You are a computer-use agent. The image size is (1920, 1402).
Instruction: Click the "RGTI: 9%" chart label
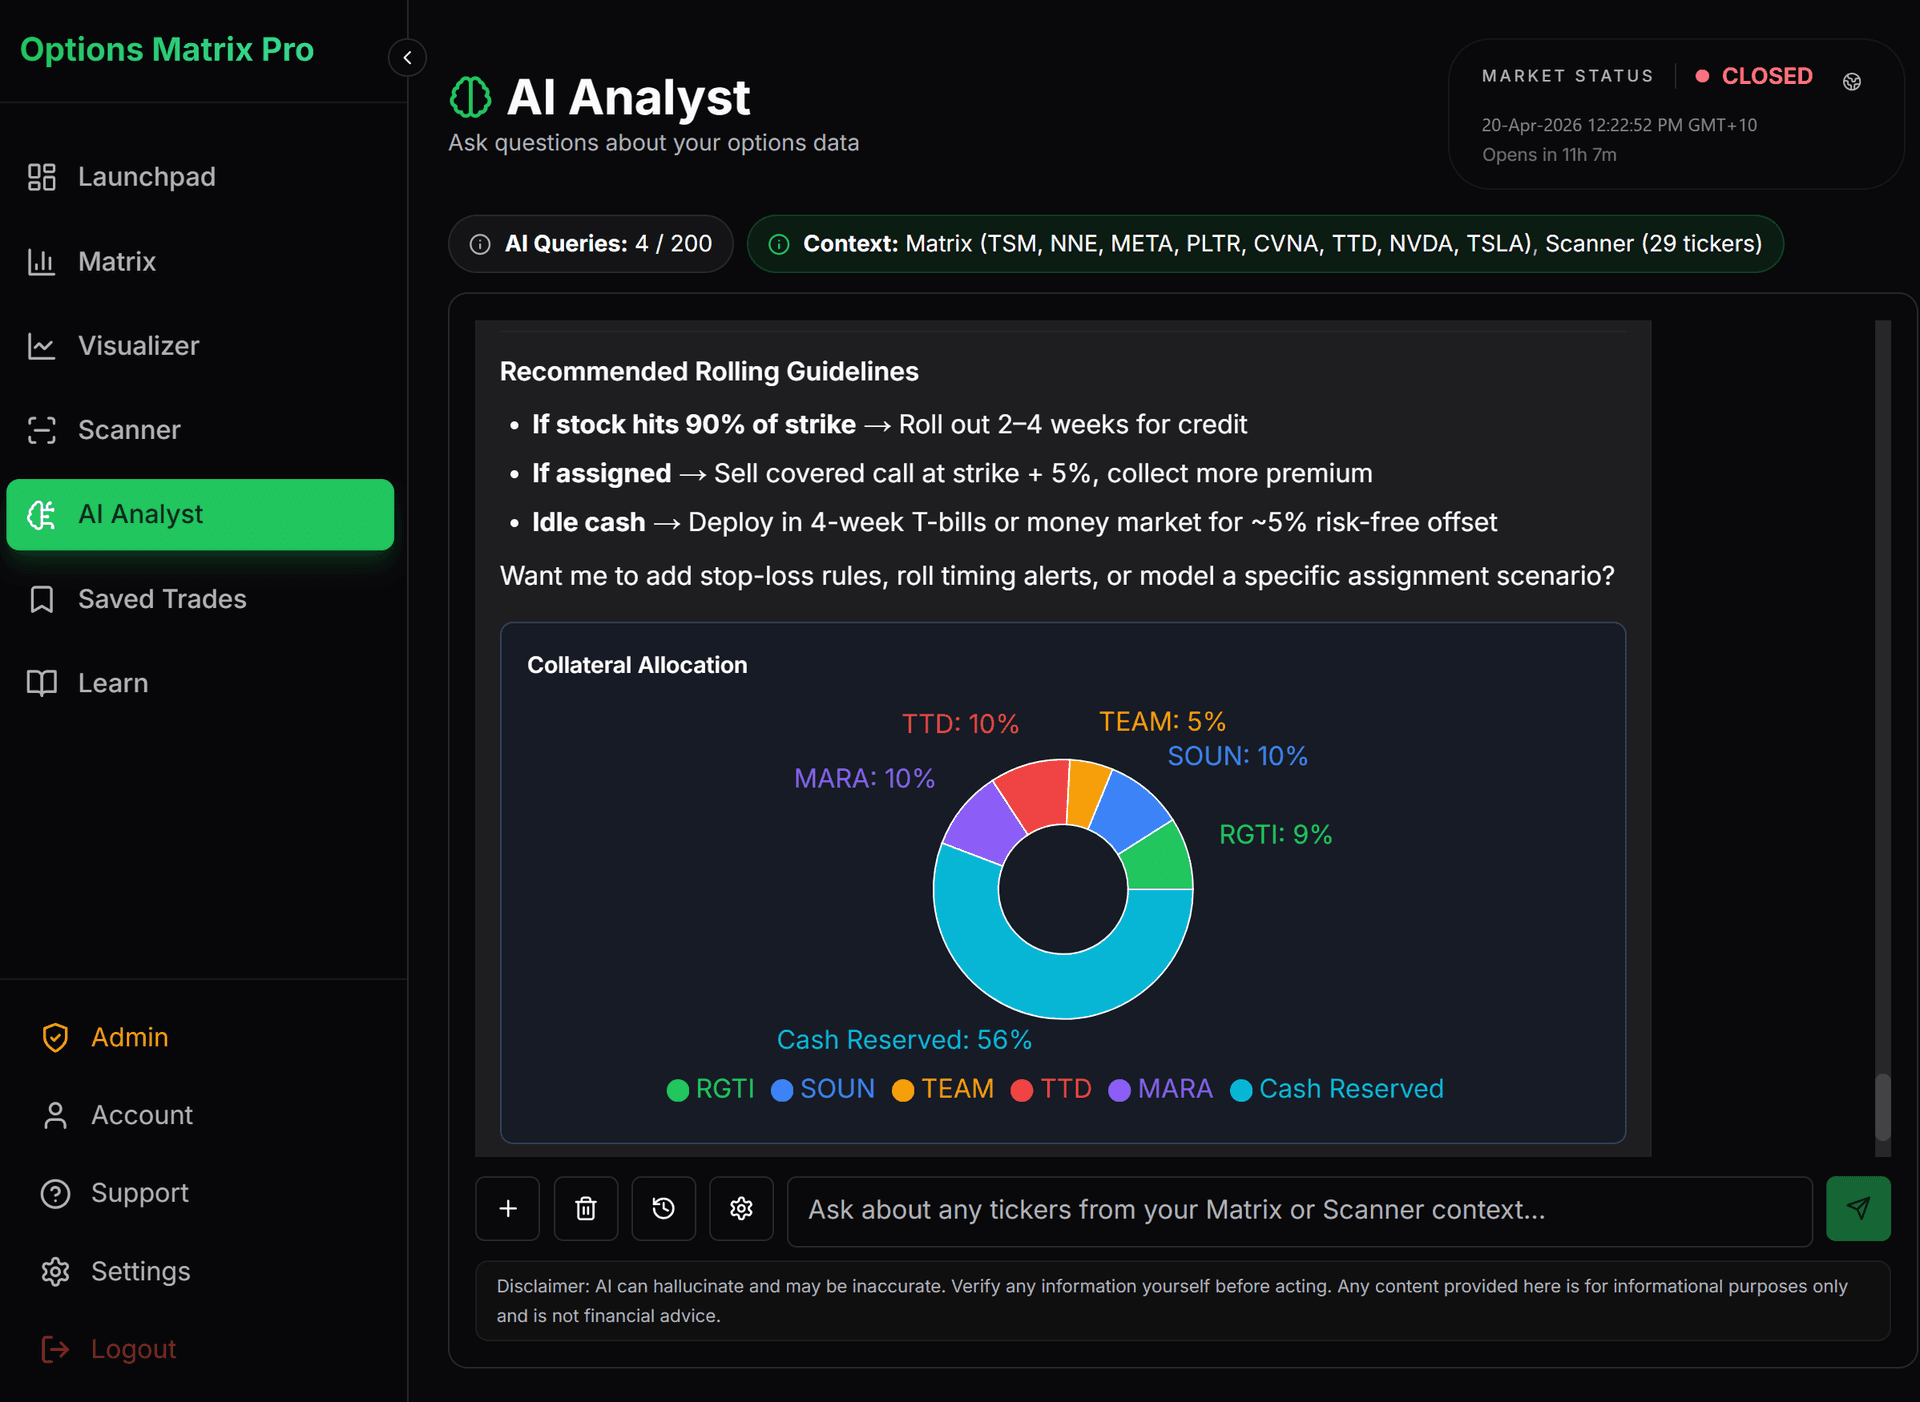pyautogui.click(x=1276, y=835)
